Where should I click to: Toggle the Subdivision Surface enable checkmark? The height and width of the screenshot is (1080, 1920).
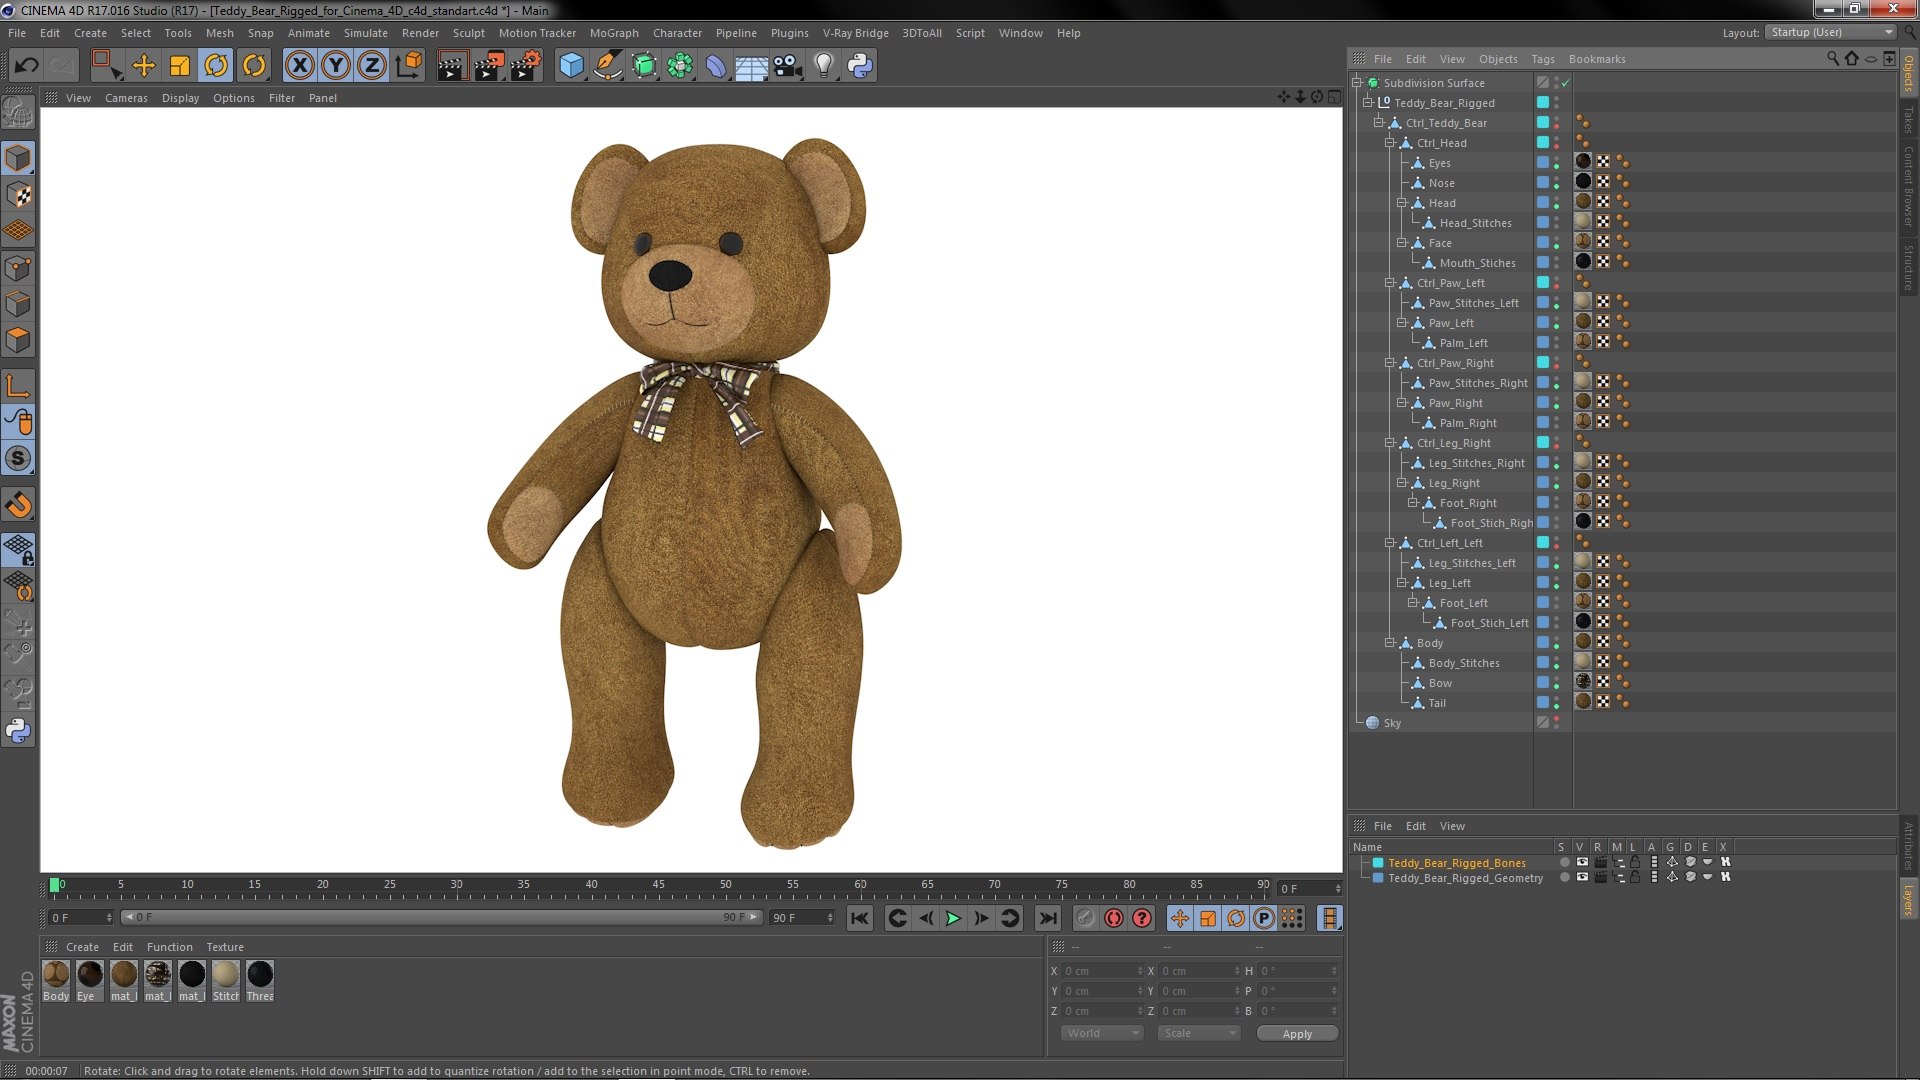[1566, 83]
